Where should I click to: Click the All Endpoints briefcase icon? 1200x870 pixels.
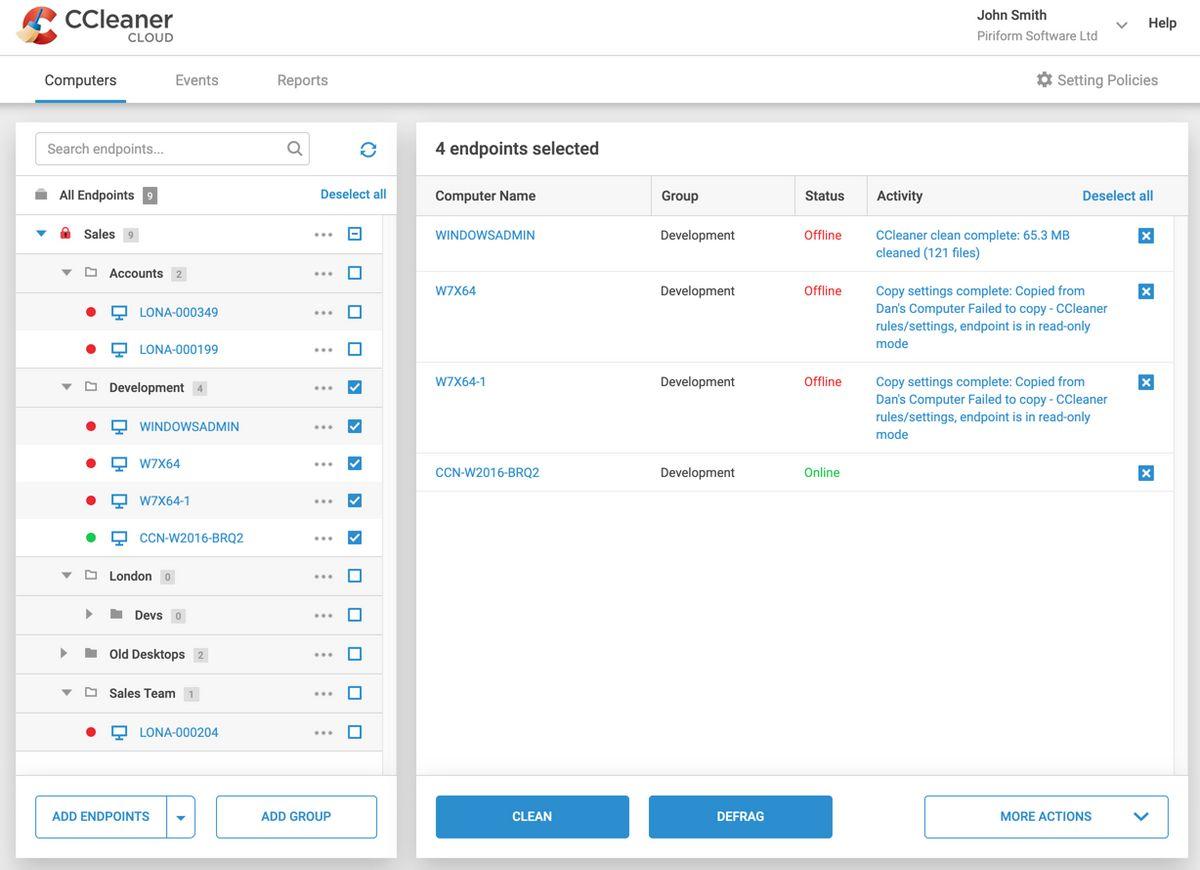click(x=41, y=195)
